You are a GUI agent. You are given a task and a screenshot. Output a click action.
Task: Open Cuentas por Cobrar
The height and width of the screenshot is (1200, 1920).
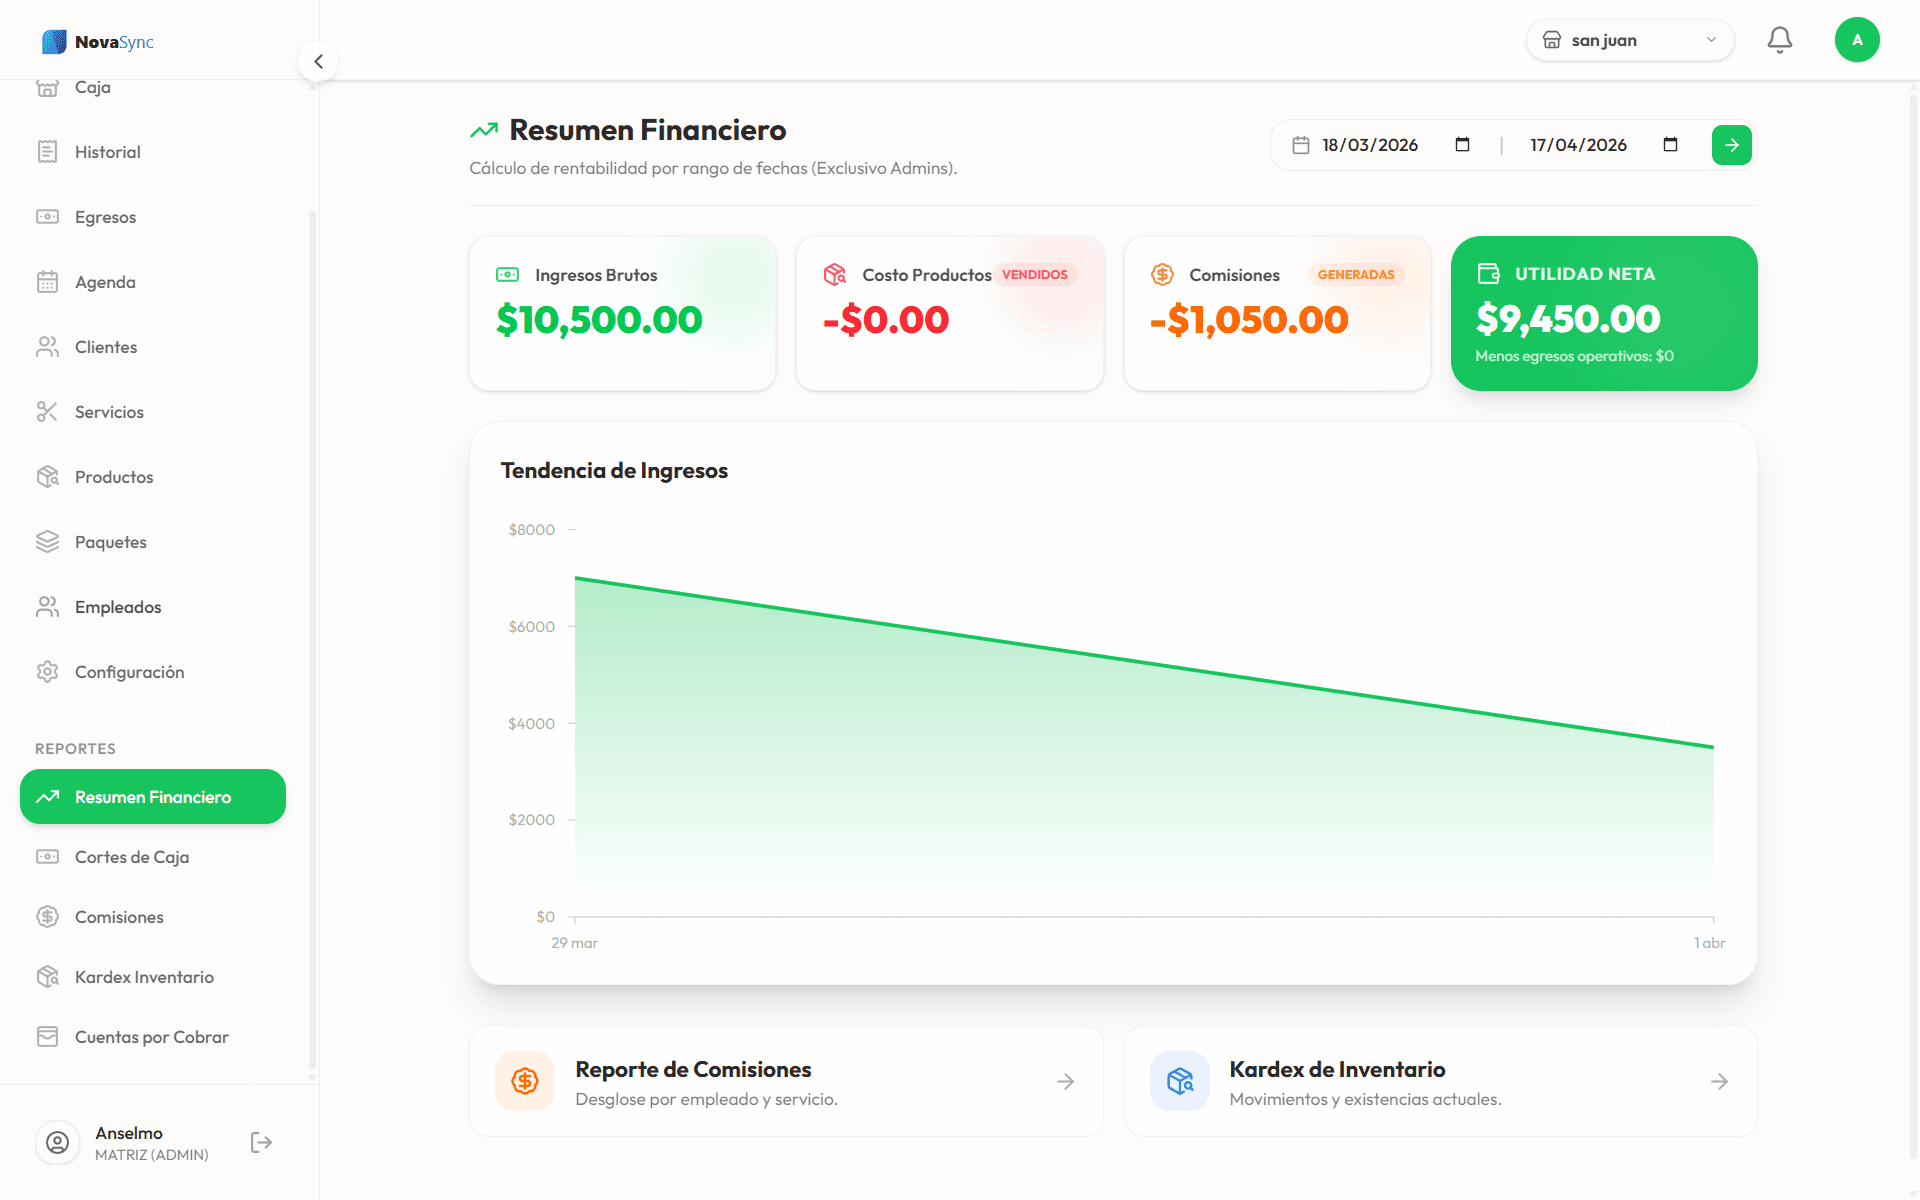pyautogui.click(x=153, y=1037)
